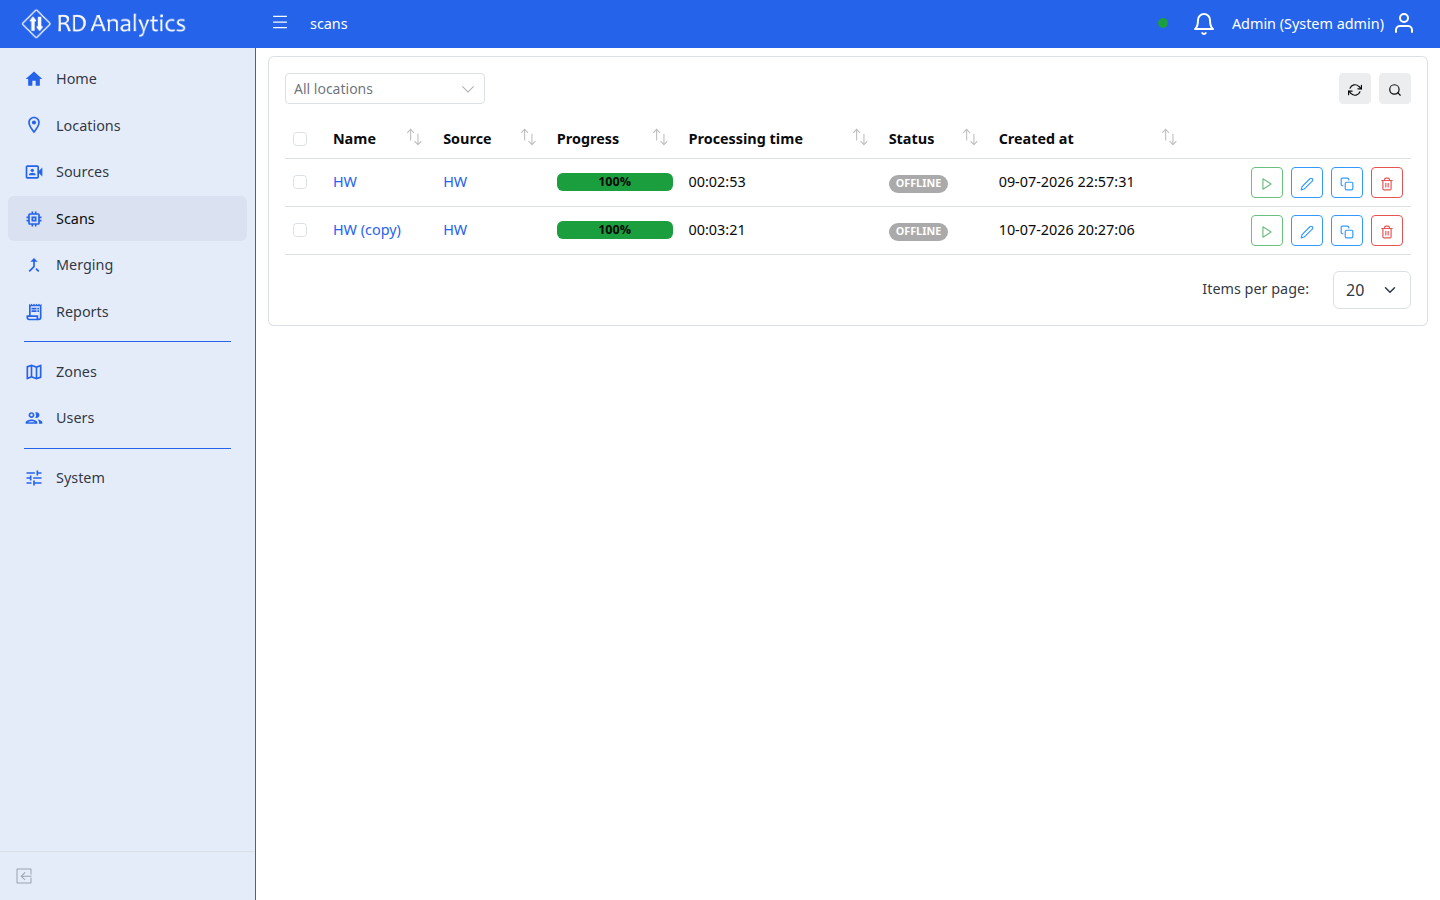This screenshot has height=900, width=1440.
Task: Click the RD Analytics logo icon
Action: 36,23
